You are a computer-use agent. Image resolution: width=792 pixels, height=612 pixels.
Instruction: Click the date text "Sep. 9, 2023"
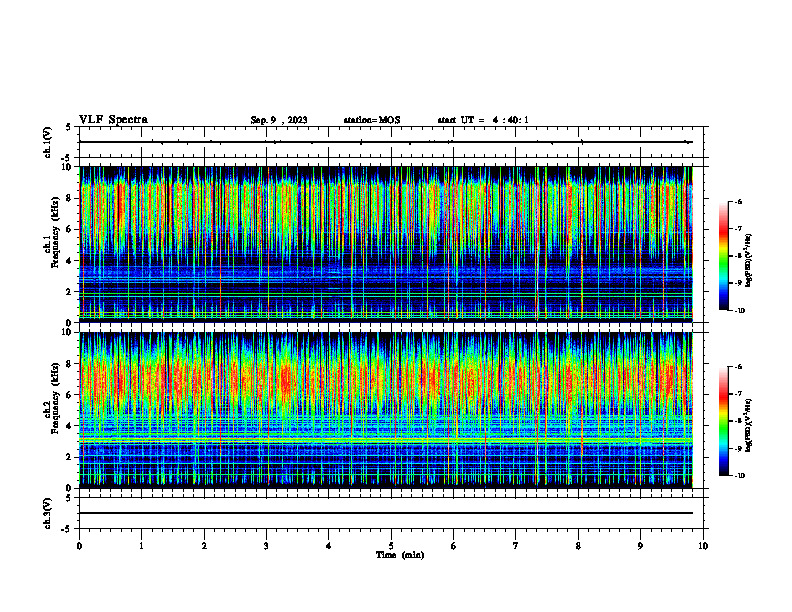point(279,120)
